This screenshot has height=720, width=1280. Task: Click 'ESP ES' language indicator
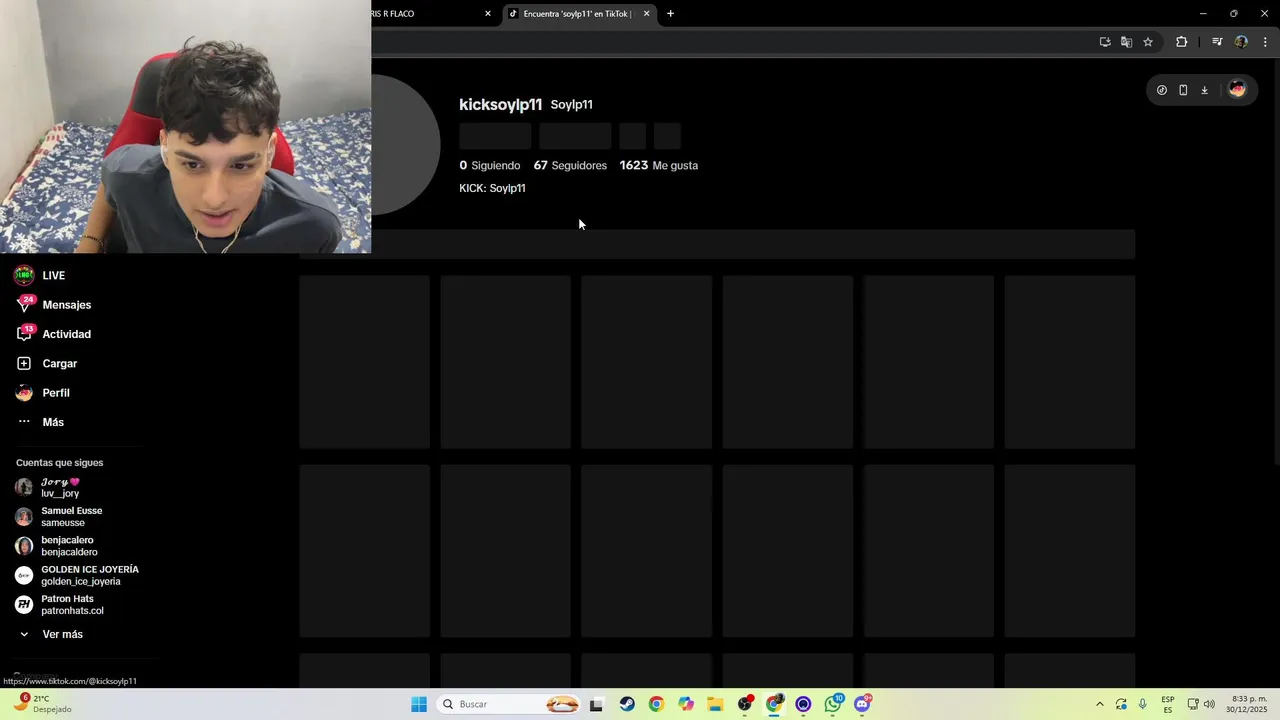[x=1168, y=704]
